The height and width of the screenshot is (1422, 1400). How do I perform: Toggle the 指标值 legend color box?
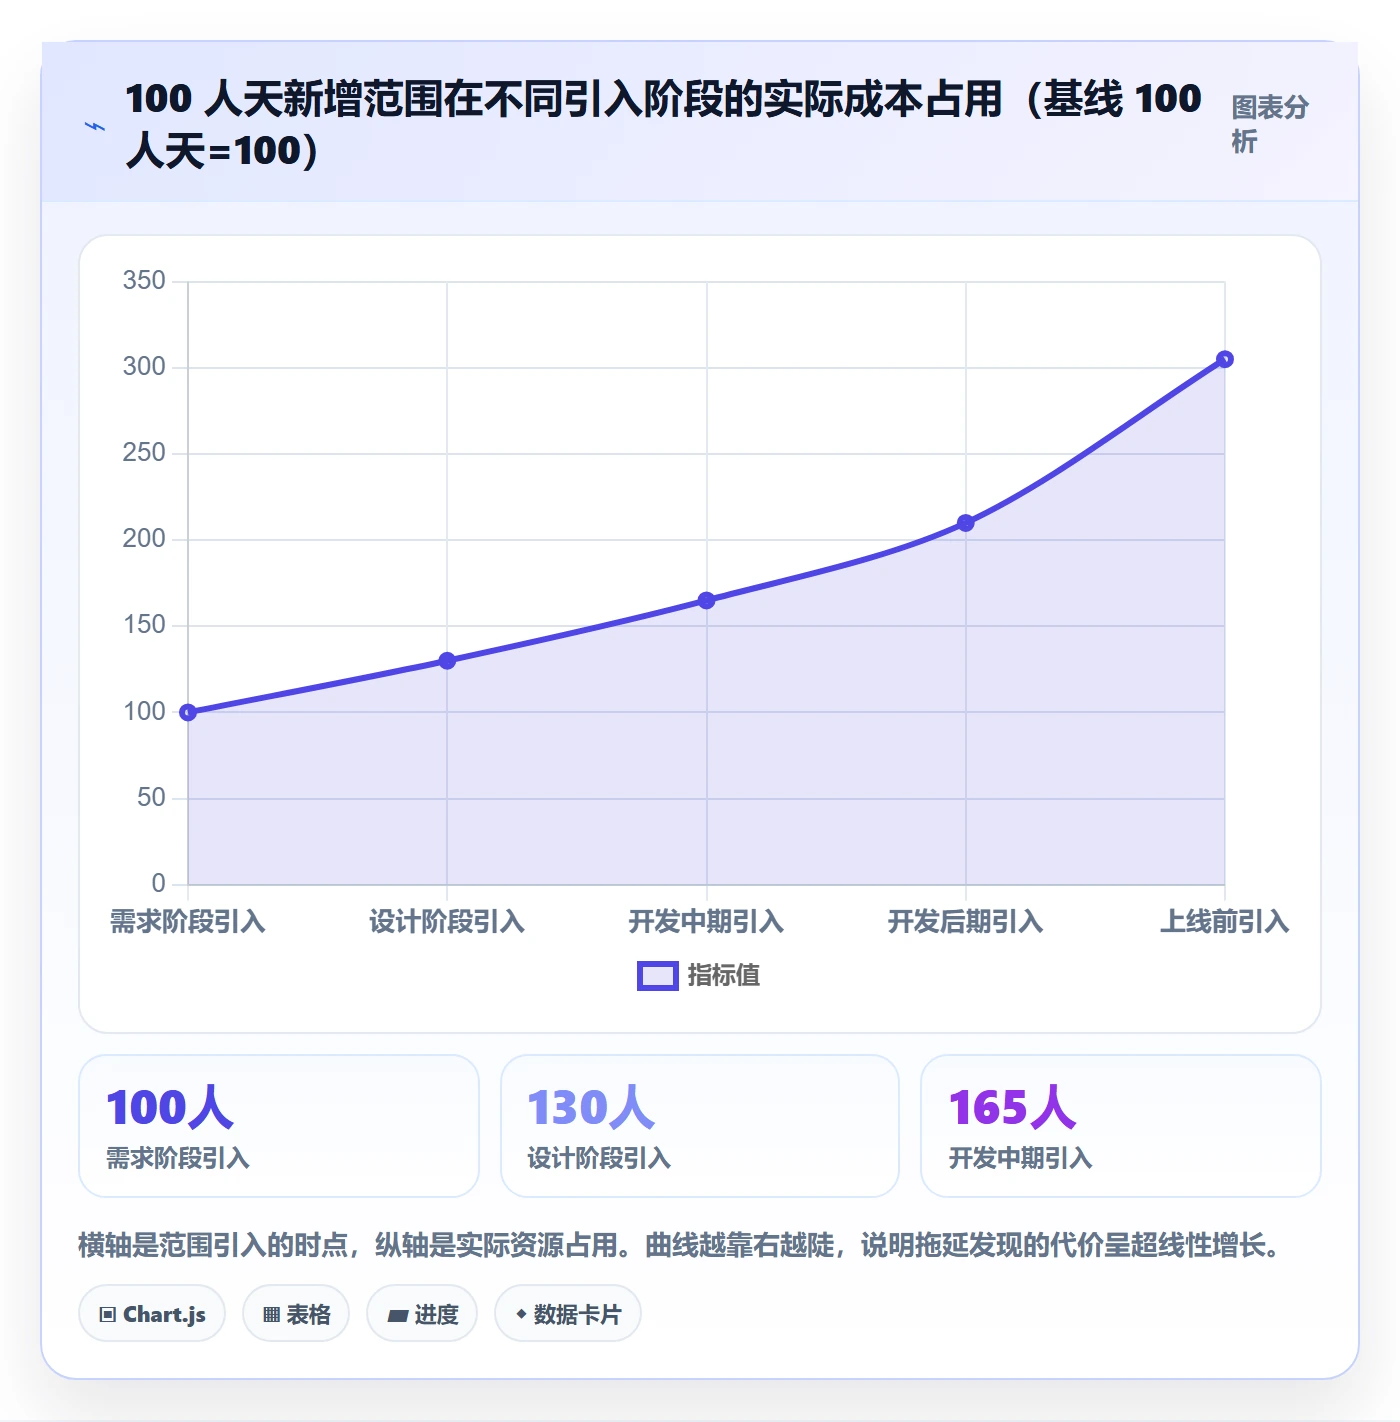[x=658, y=976]
